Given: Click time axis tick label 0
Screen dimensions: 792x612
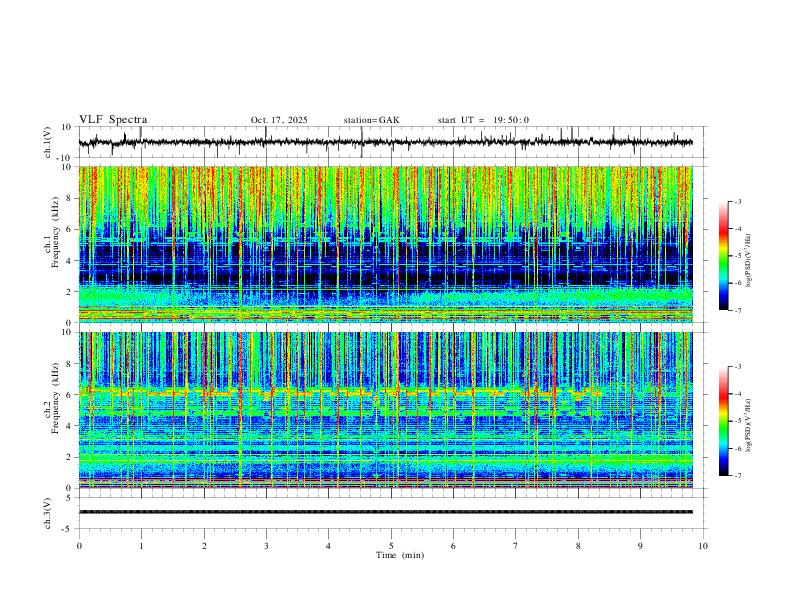Looking at the screenshot, I should tap(79, 546).
